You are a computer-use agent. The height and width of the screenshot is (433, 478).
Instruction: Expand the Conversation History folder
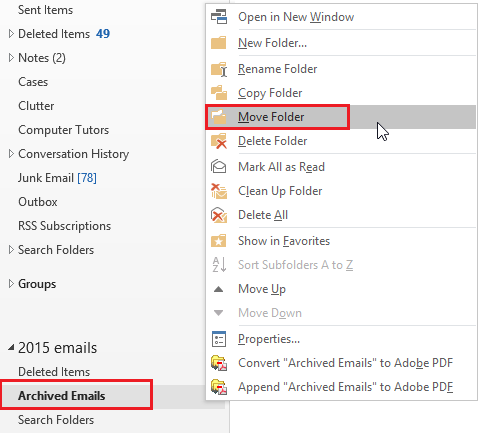pos(11,154)
